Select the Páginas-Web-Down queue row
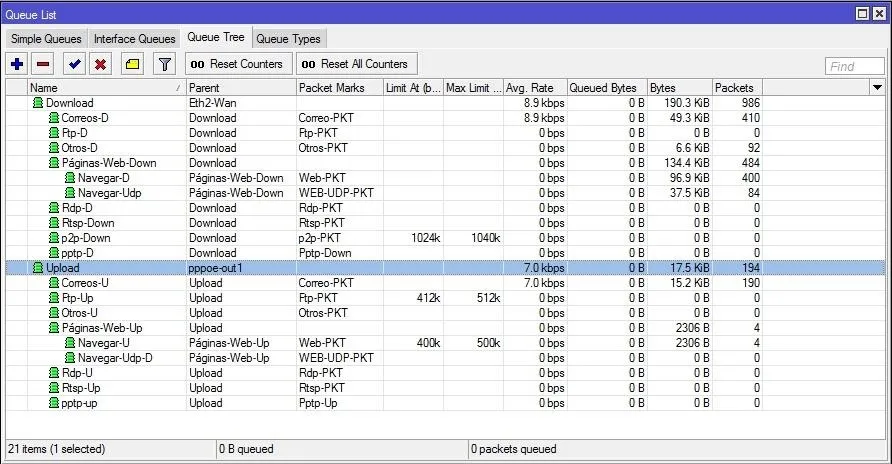892x464 pixels. (108, 163)
